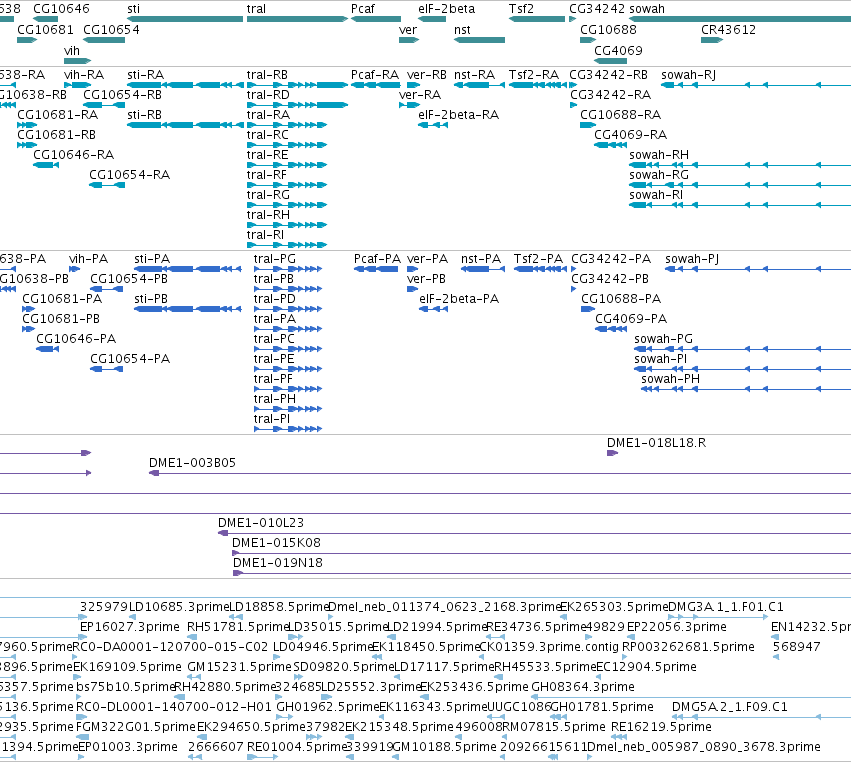The width and height of the screenshot is (851, 762).
Task: Select the sti-RA transcript label
Action: (x=145, y=75)
